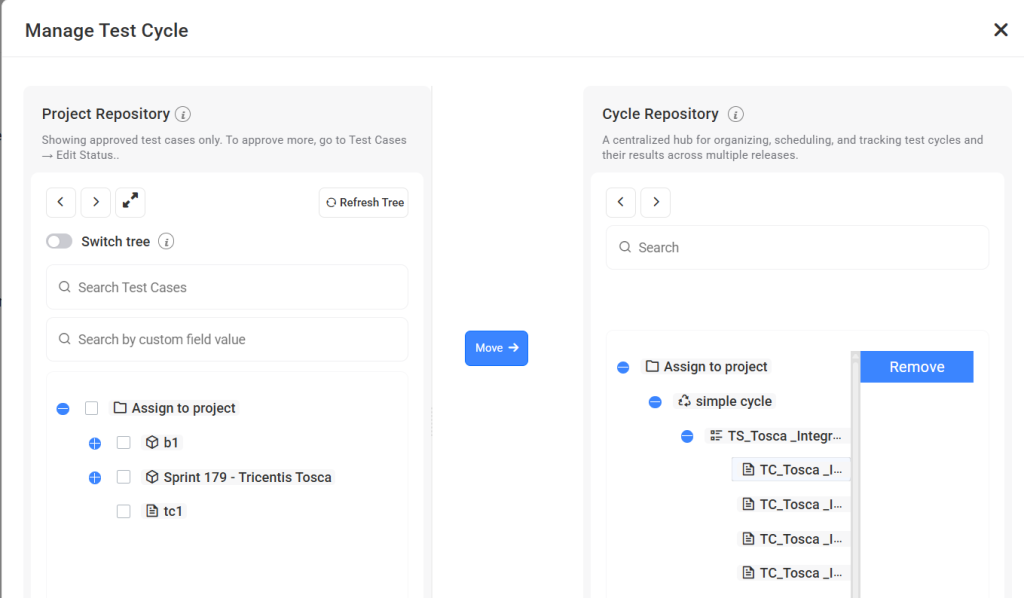
Task: Go back with Project Repository left arrow
Action: pyautogui.click(x=60, y=202)
